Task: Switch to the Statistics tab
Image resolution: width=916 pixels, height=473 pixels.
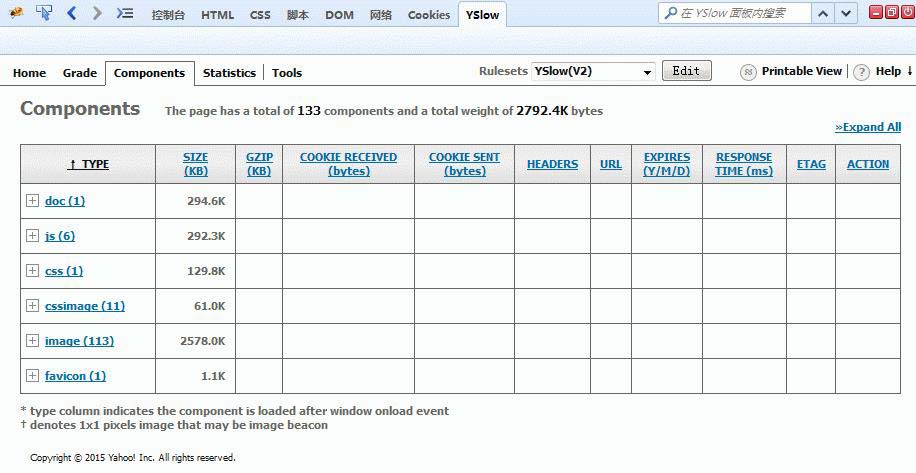Action: [x=229, y=73]
